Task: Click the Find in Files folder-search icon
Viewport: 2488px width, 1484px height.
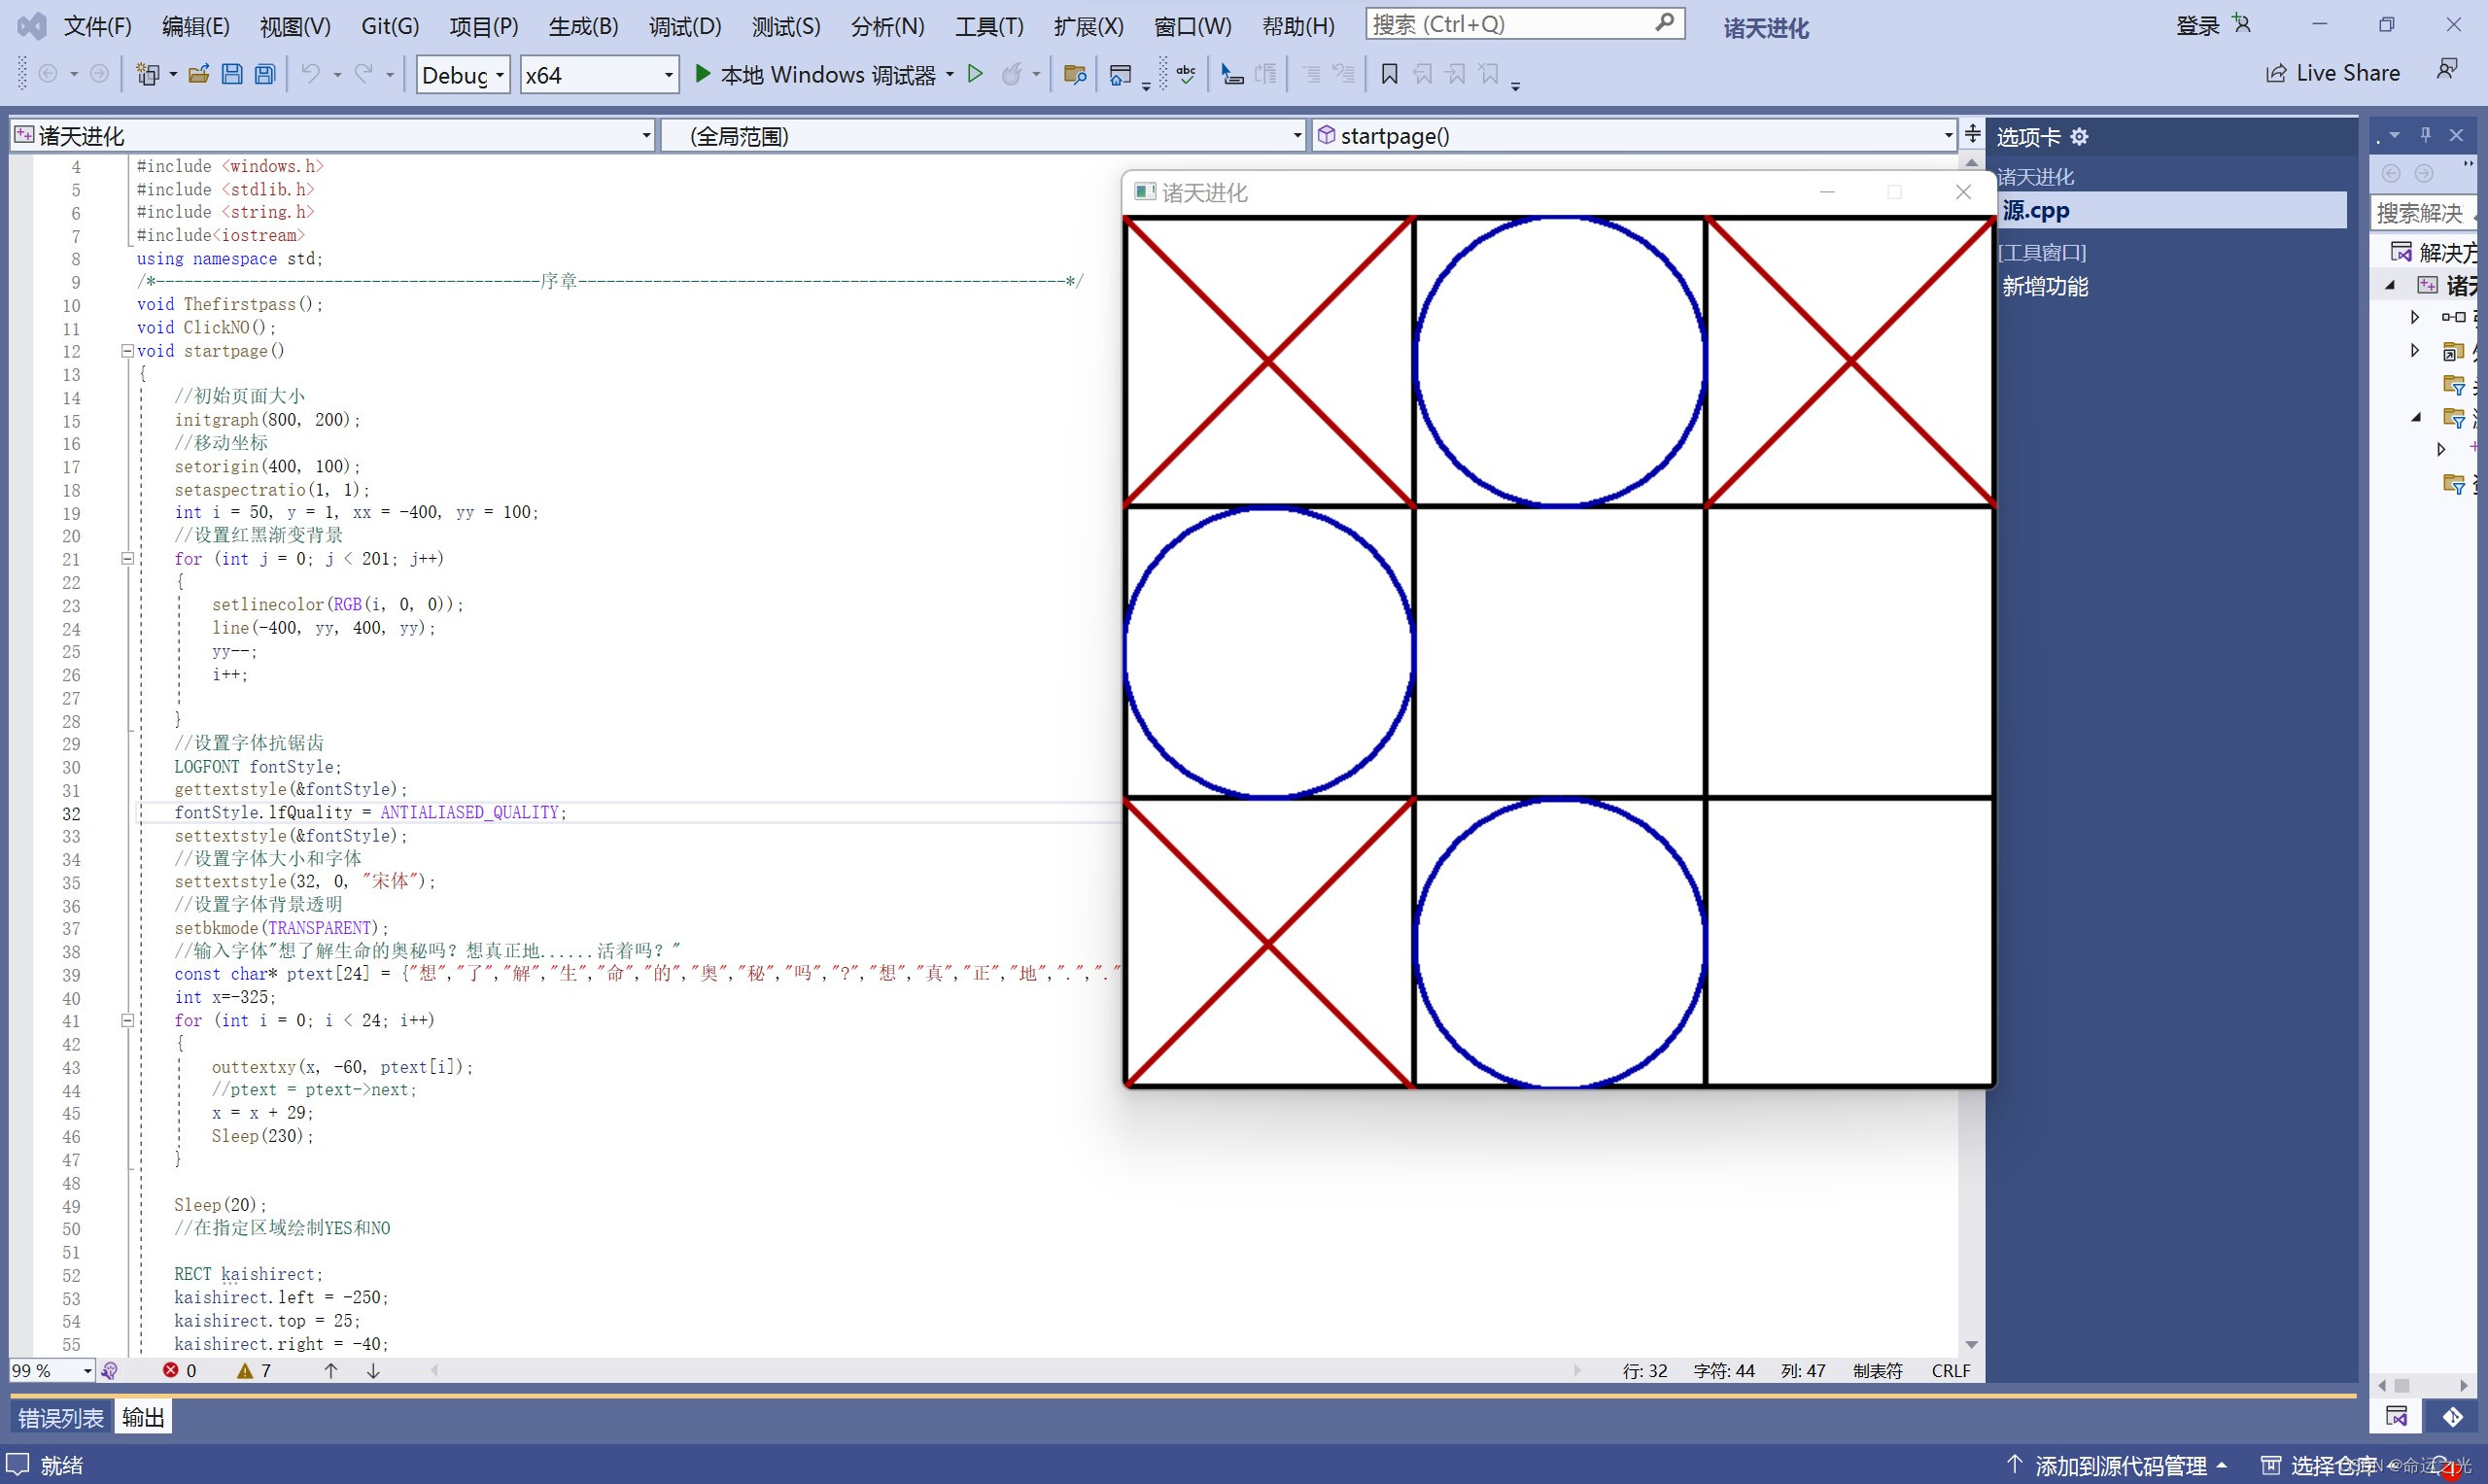Action: tap(1075, 74)
